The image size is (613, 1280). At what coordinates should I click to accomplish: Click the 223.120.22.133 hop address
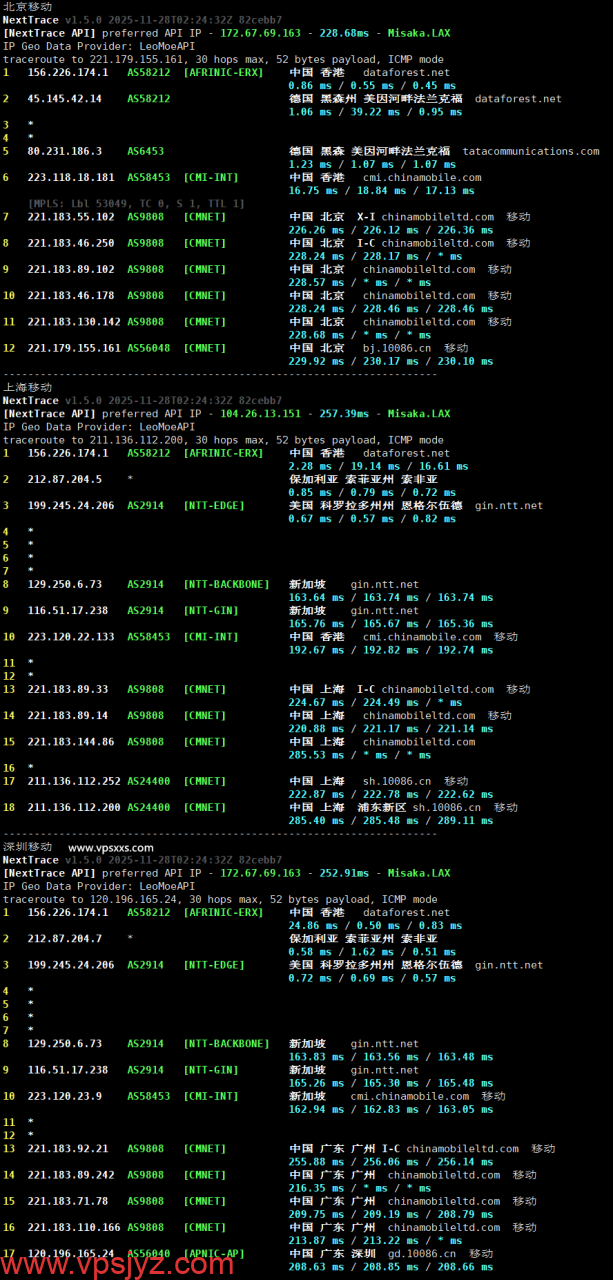coord(71,636)
